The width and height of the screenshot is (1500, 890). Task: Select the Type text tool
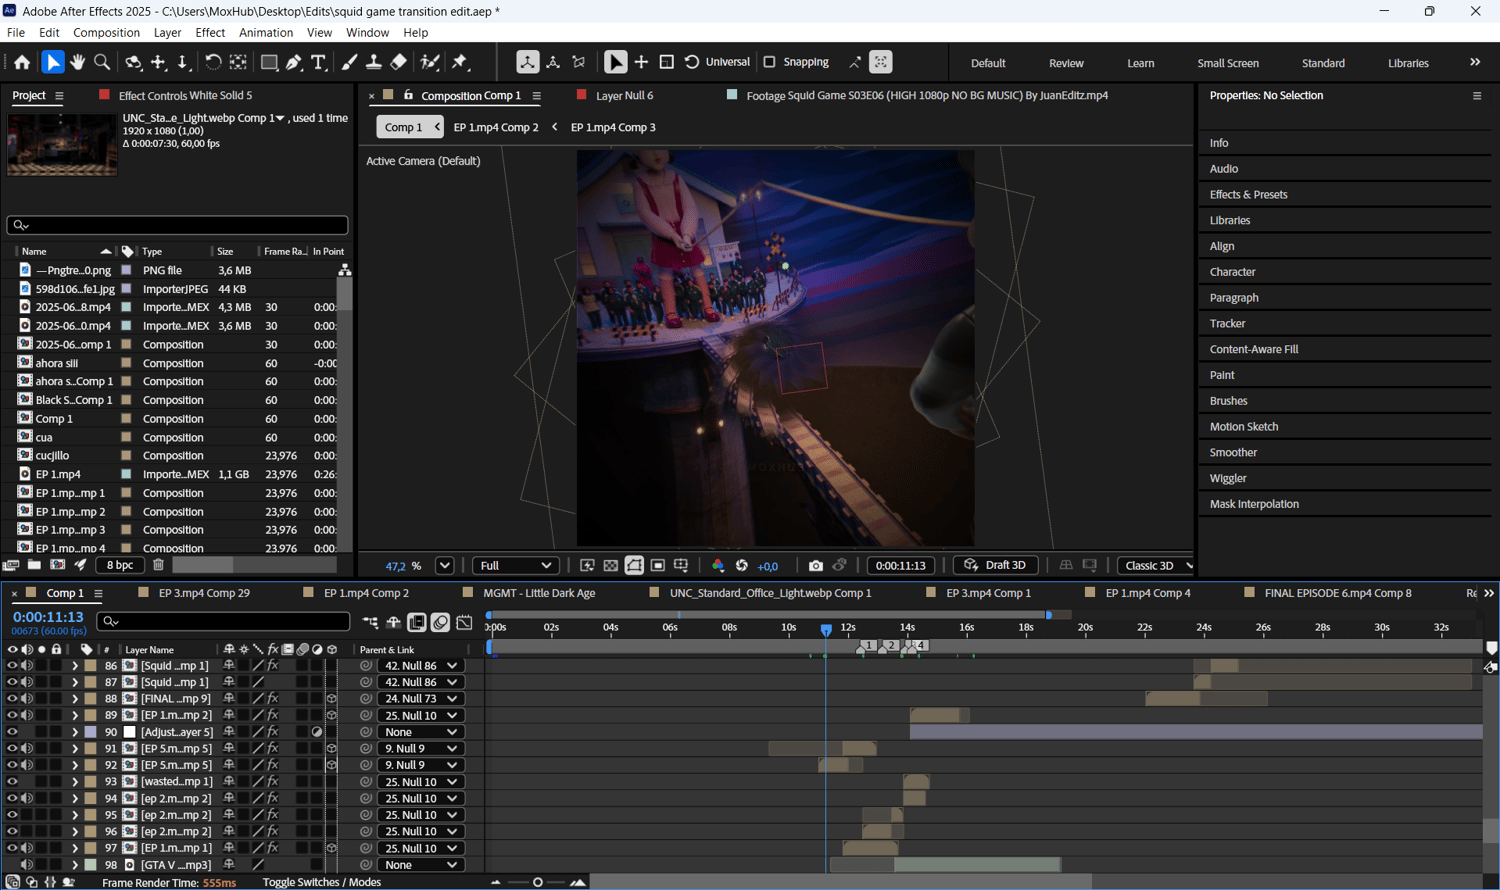click(319, 62)
